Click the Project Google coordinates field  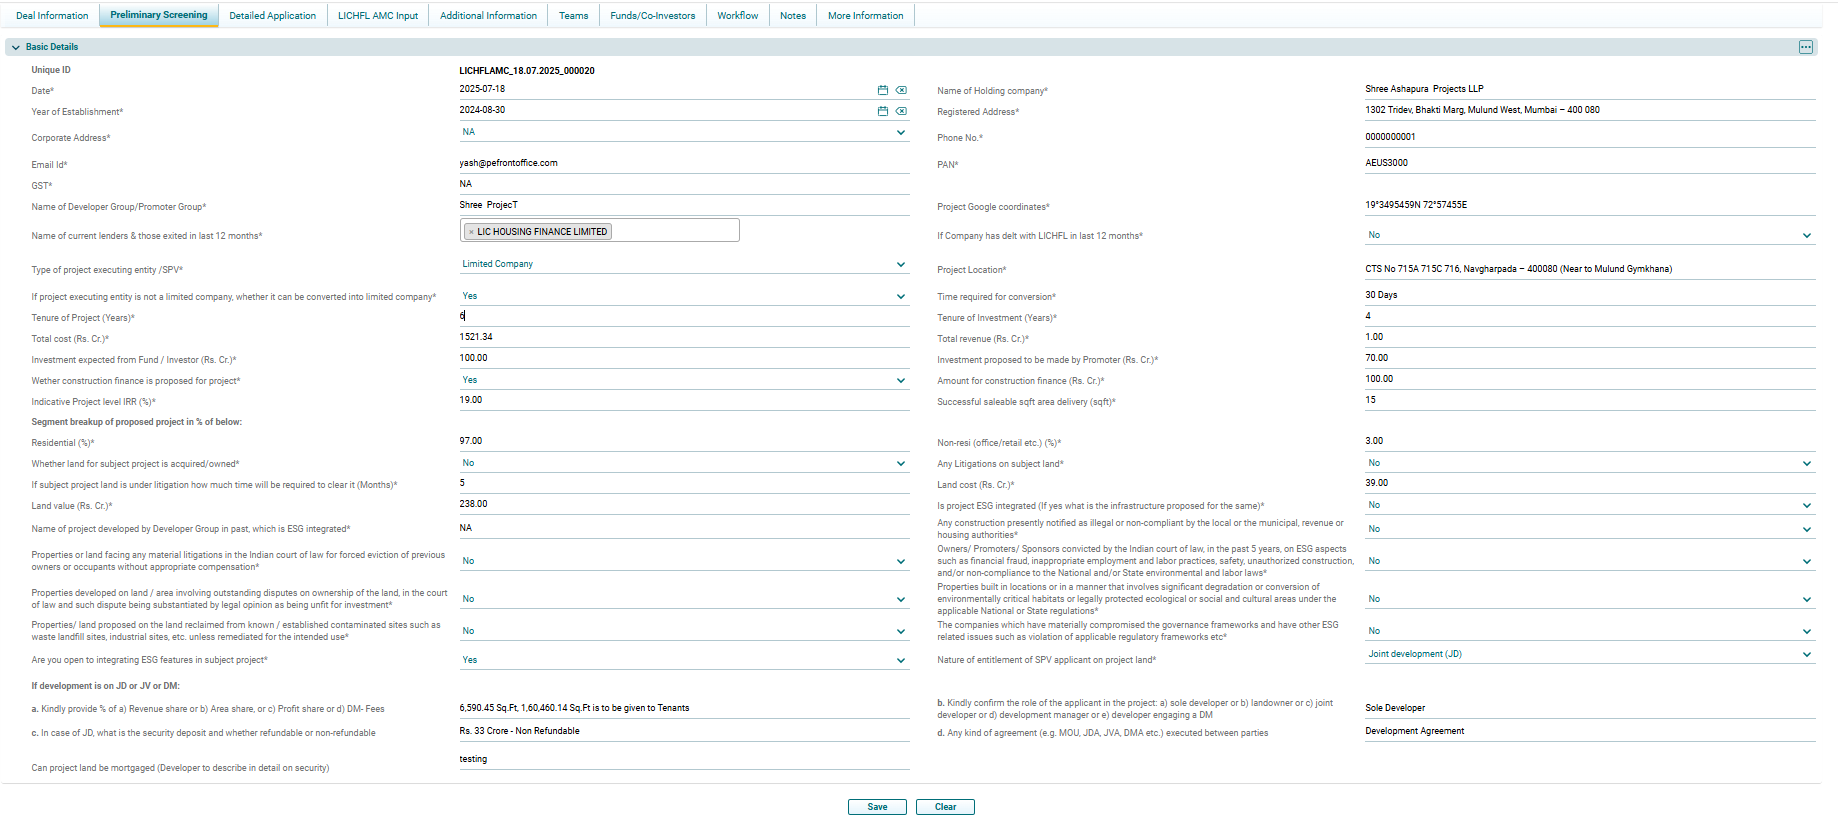click(1588, 205)
